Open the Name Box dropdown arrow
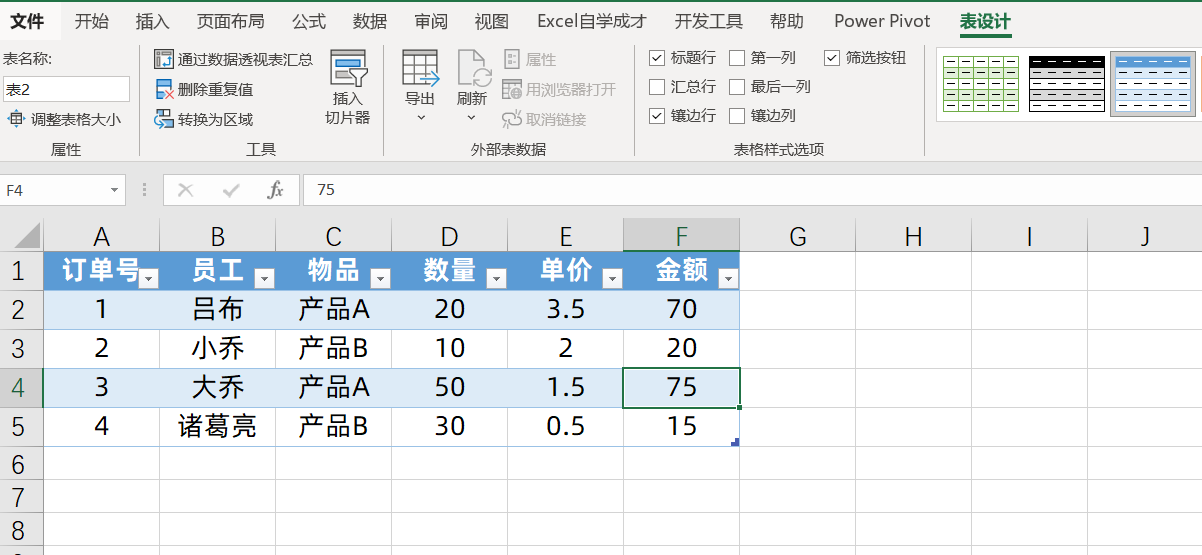This screenshot has height=555, width=1202. (116, 190)
